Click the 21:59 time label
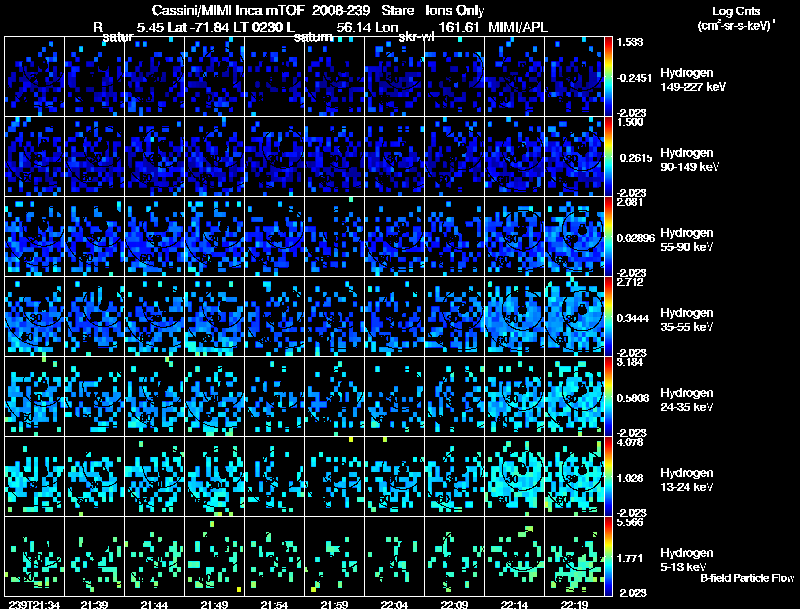 coord(335,605)
